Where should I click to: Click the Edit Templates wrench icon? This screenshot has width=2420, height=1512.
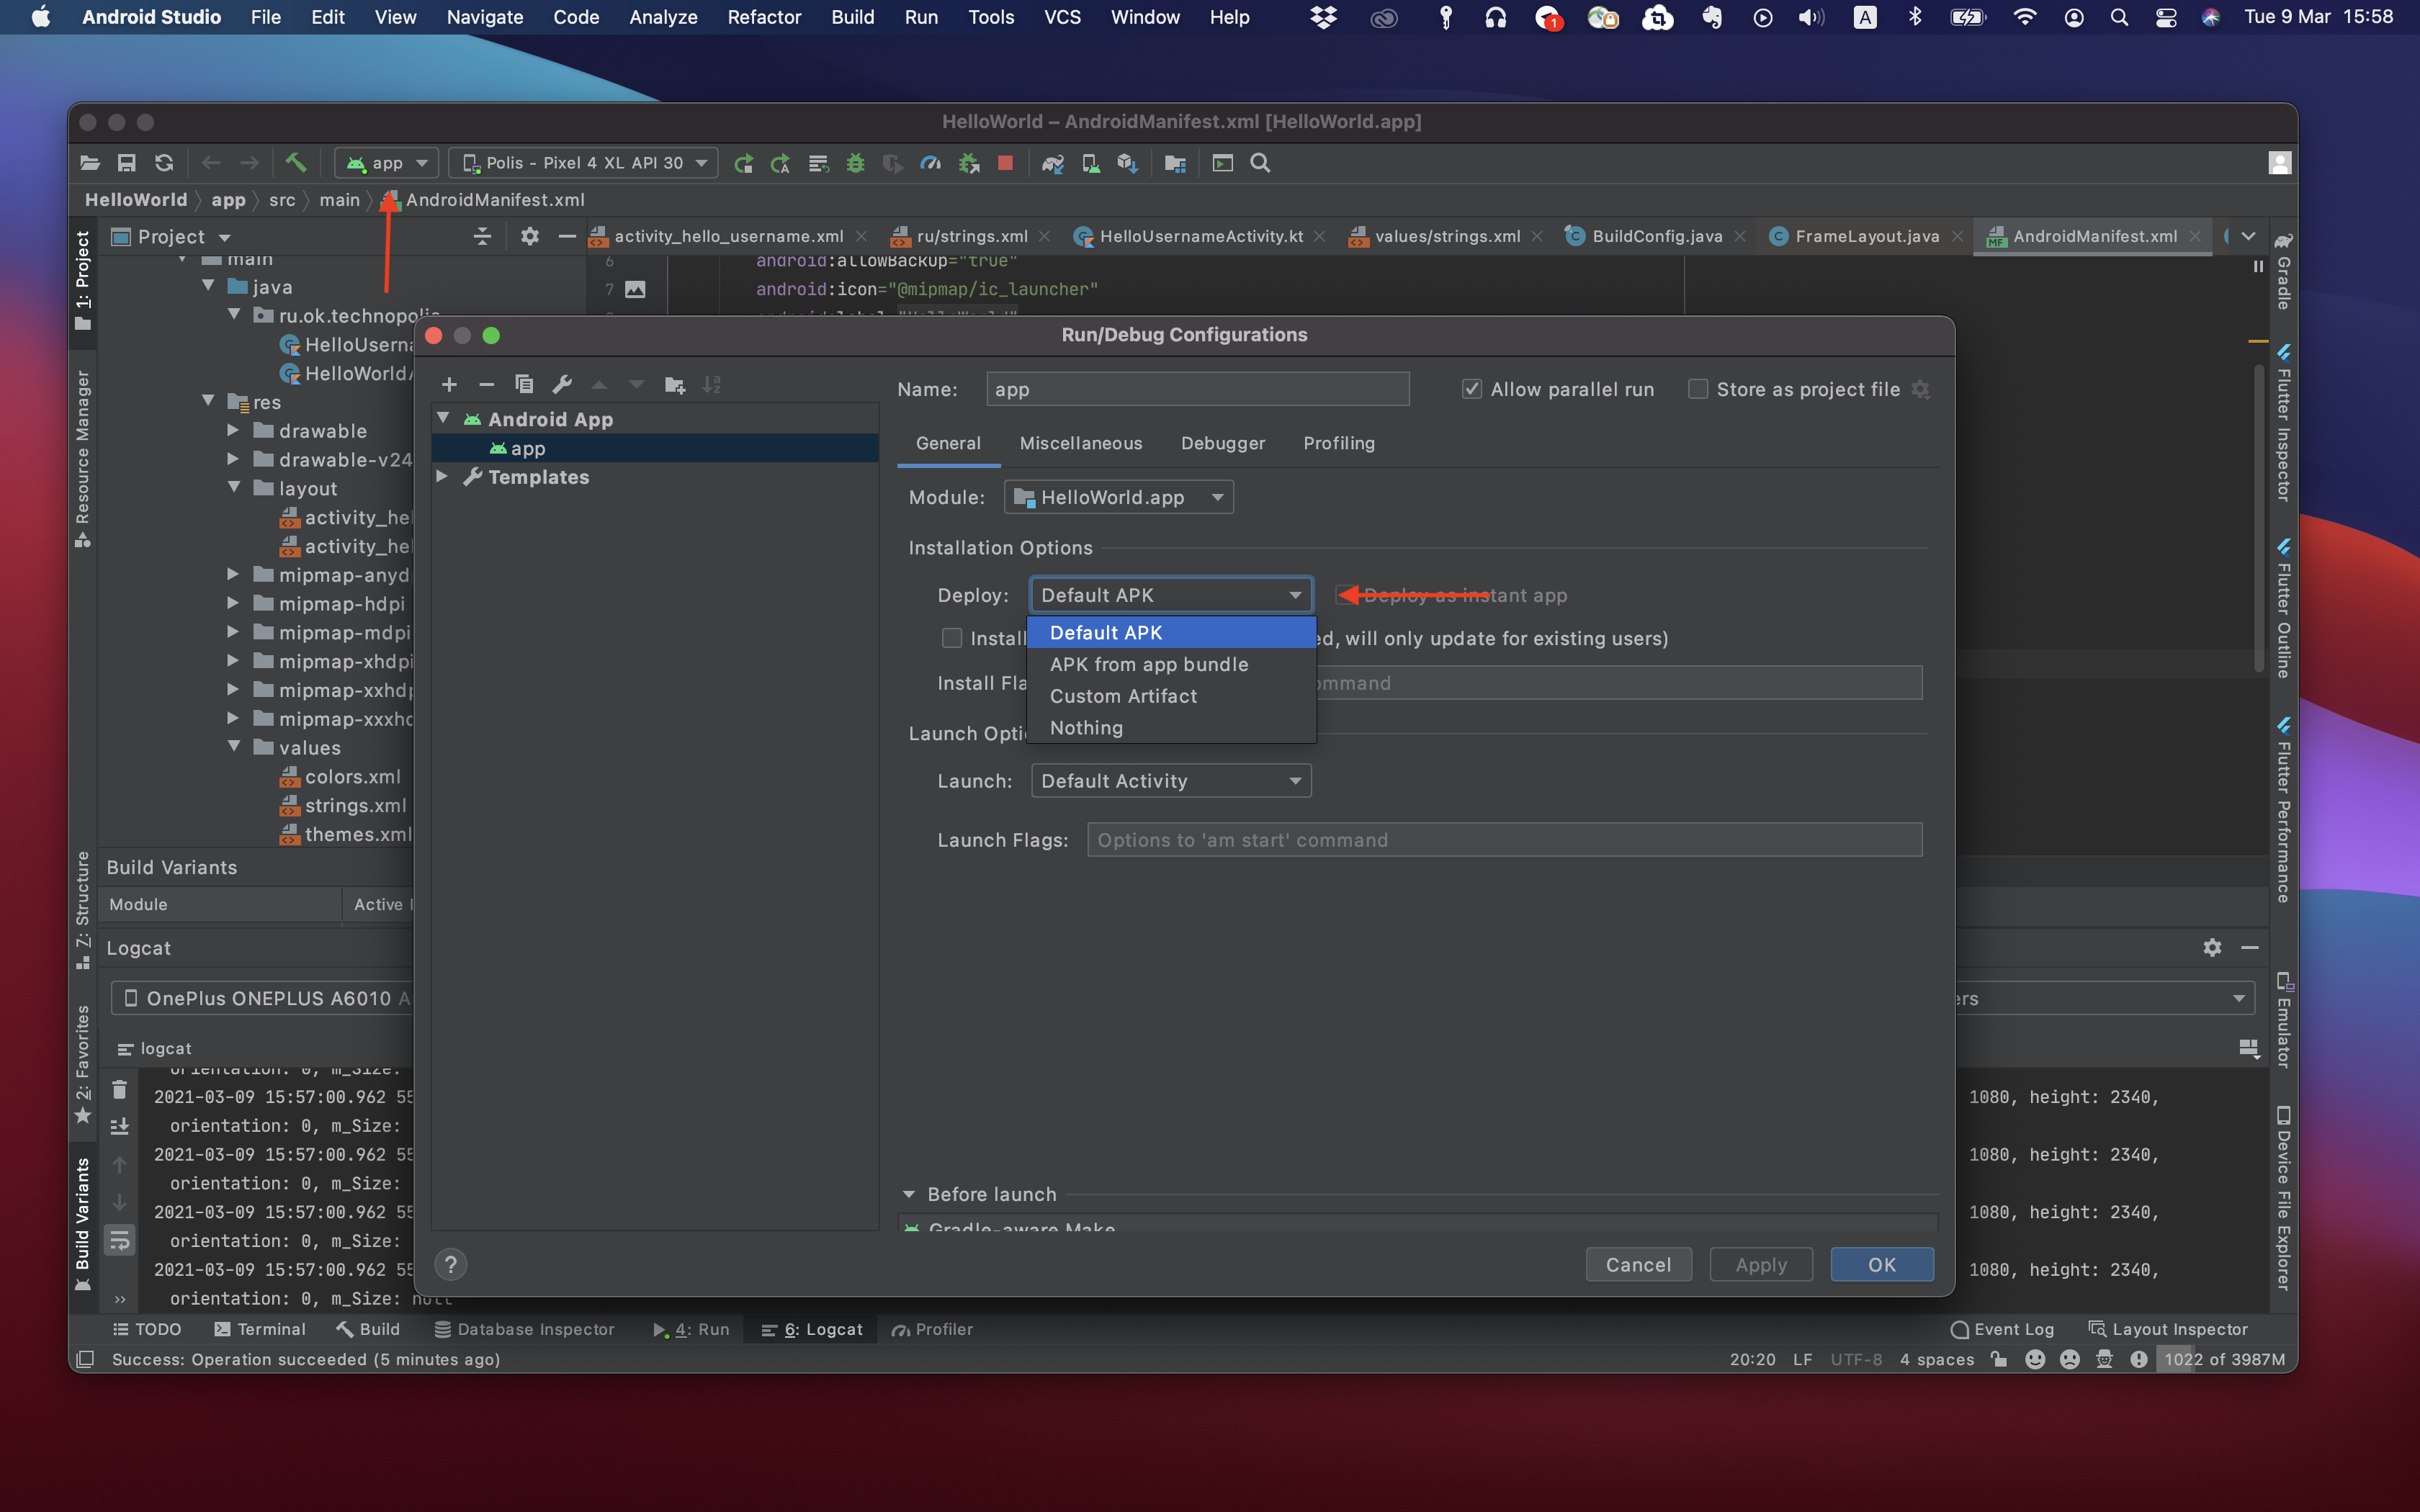pyautogui.click(x=562, y=385)
